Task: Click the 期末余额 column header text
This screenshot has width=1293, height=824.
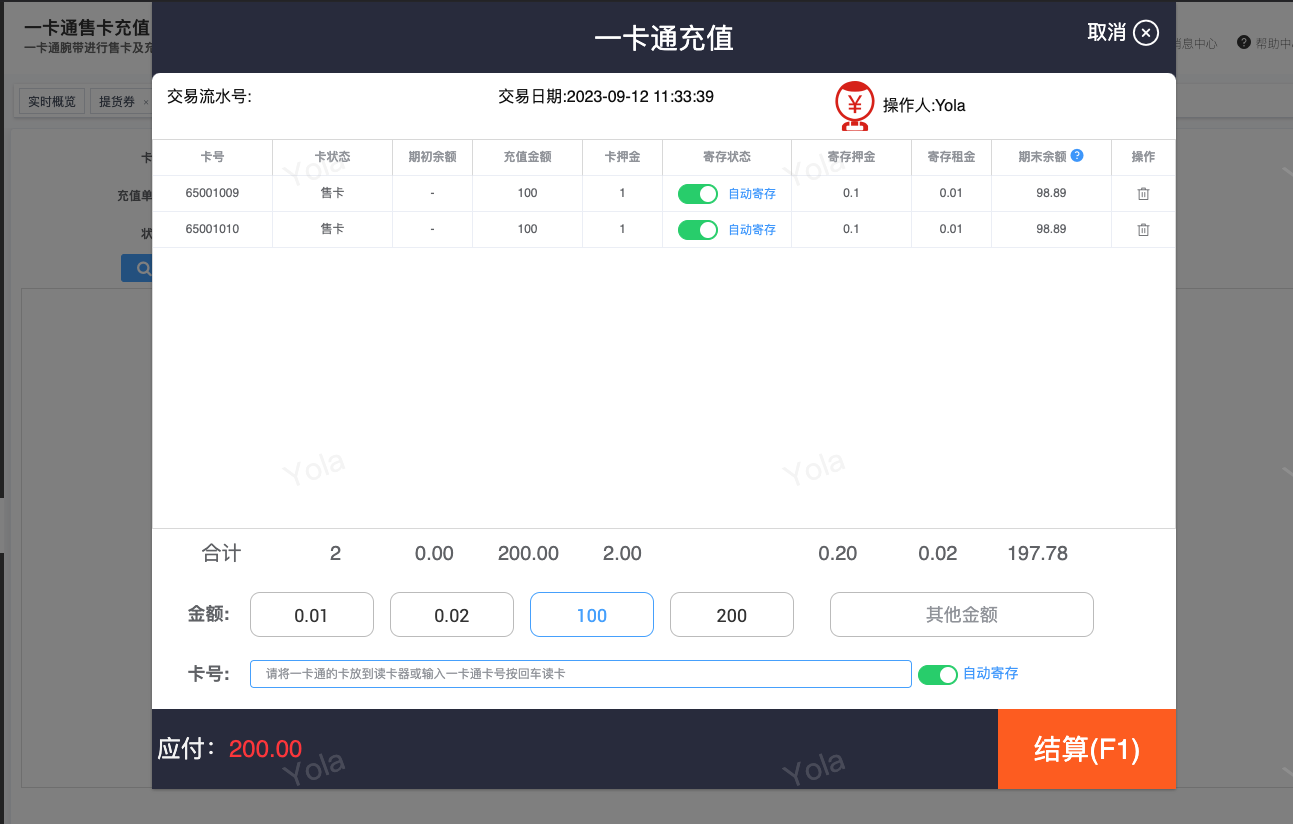Action: (1042, 157)
